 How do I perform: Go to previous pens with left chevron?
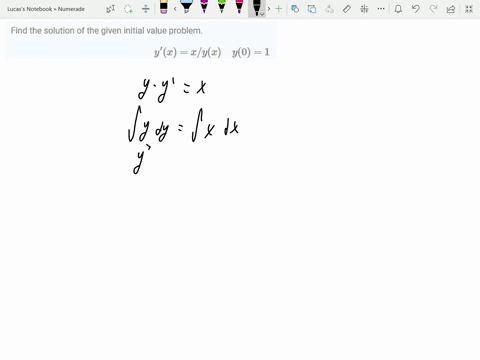(x=175, y=9)
